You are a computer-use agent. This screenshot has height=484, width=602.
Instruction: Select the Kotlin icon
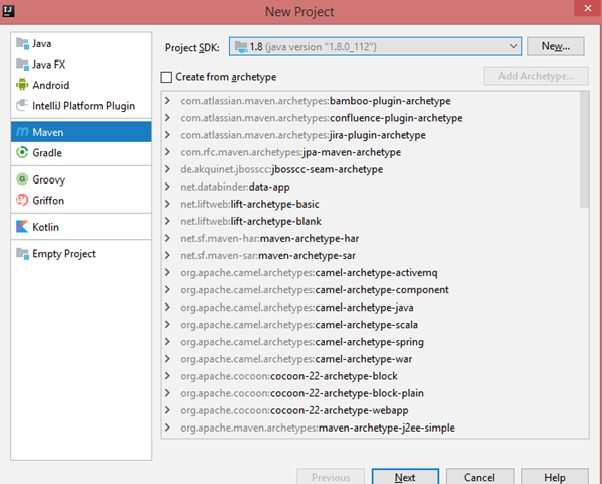pyautogui.click(x=22, y=227)
